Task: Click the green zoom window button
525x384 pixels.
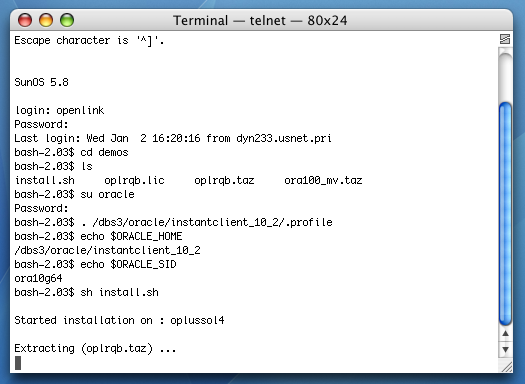Action: [67, 20]
